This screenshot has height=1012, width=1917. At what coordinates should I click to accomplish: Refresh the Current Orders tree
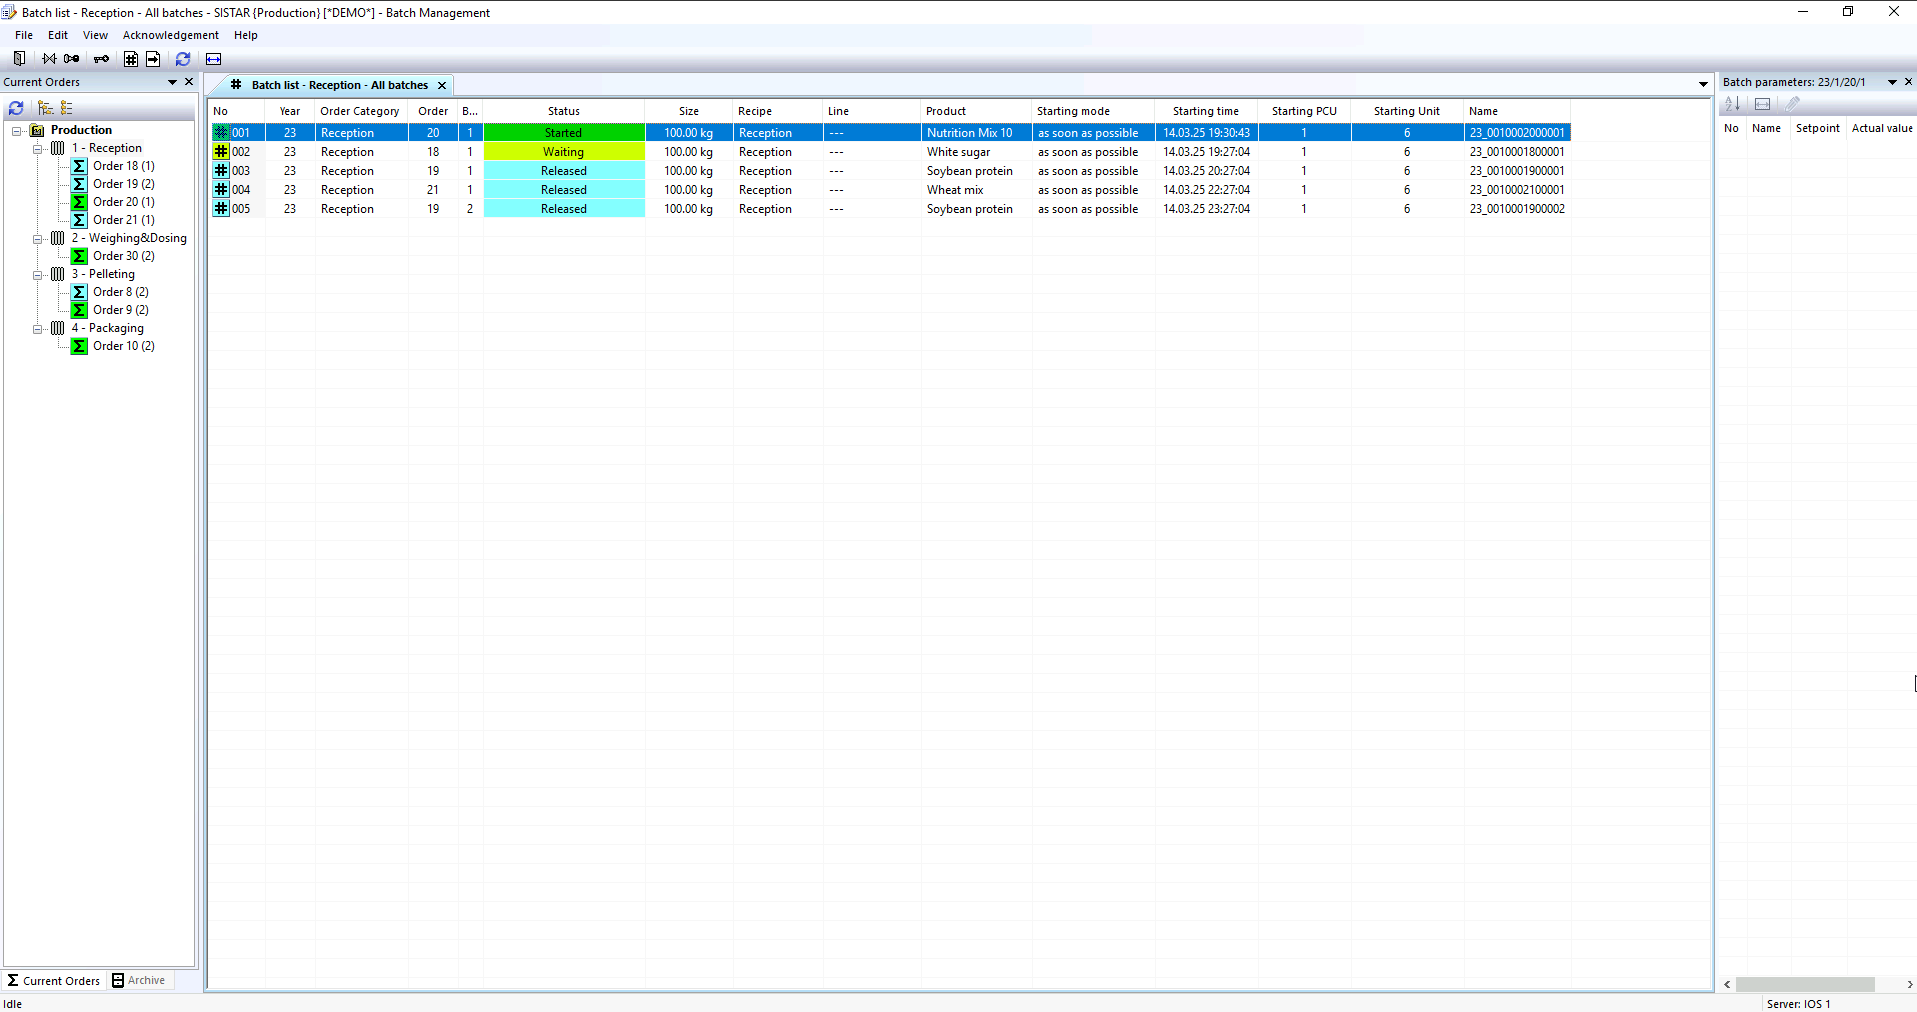pos(16,108)
